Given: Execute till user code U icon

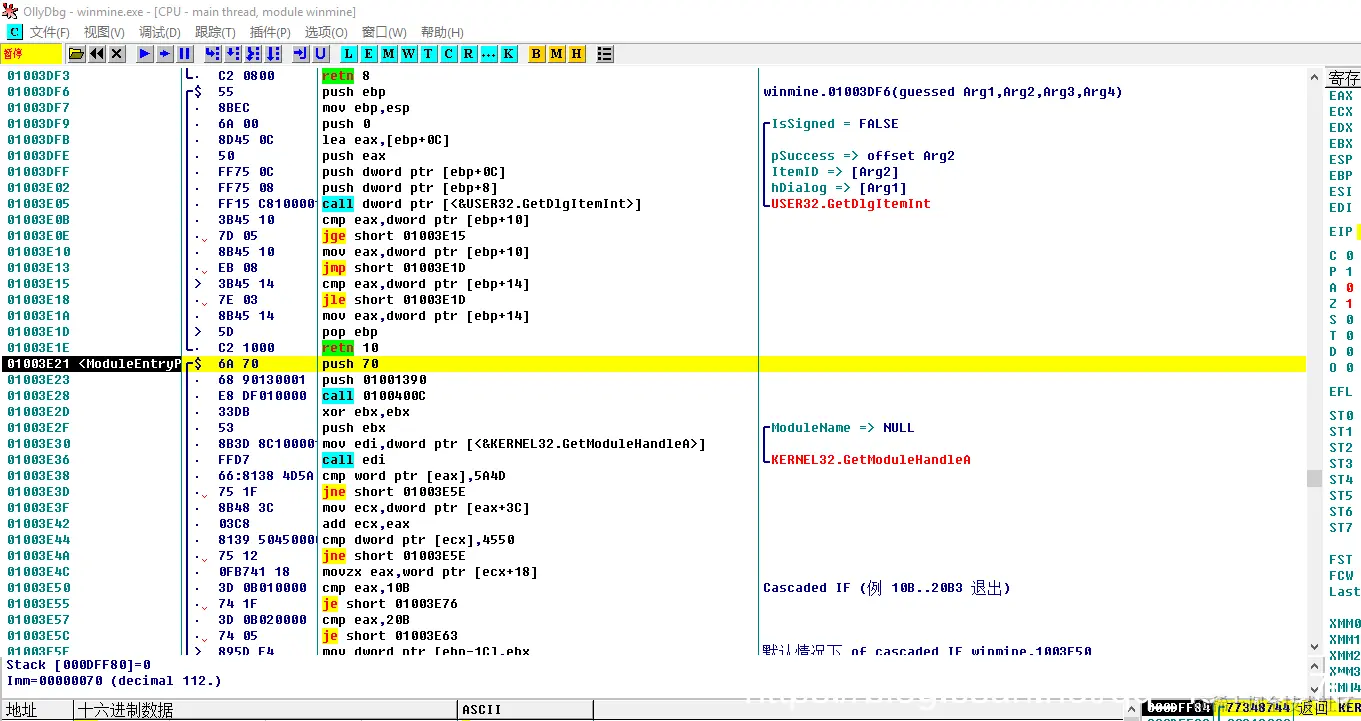Looking at the screenshot, I should (x=320, y=54).
